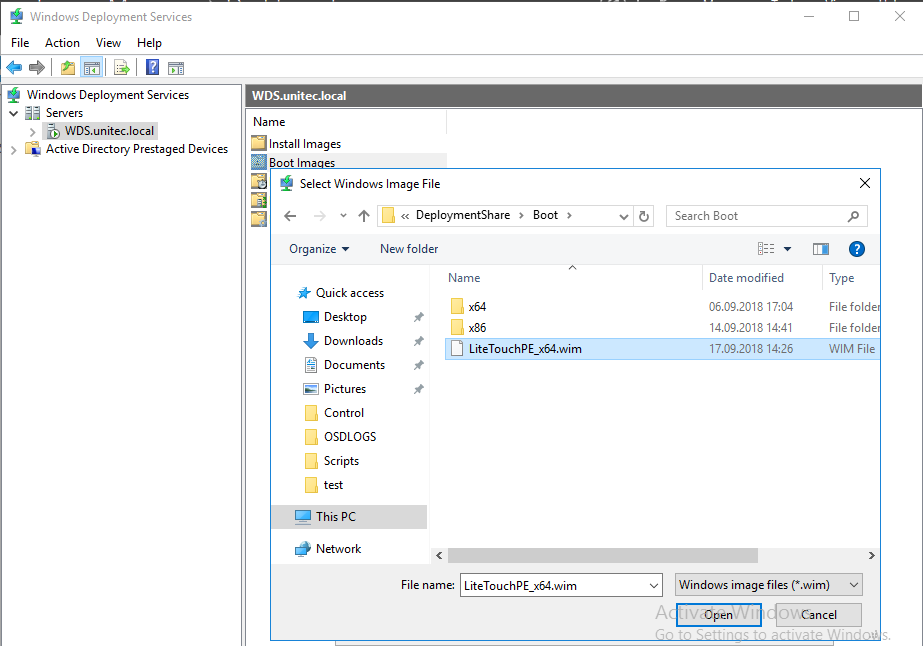Viewport: 923px width, 646px height.
Task: Open the Scripts folder in navigation pane
Action: (x=341, y=461)
